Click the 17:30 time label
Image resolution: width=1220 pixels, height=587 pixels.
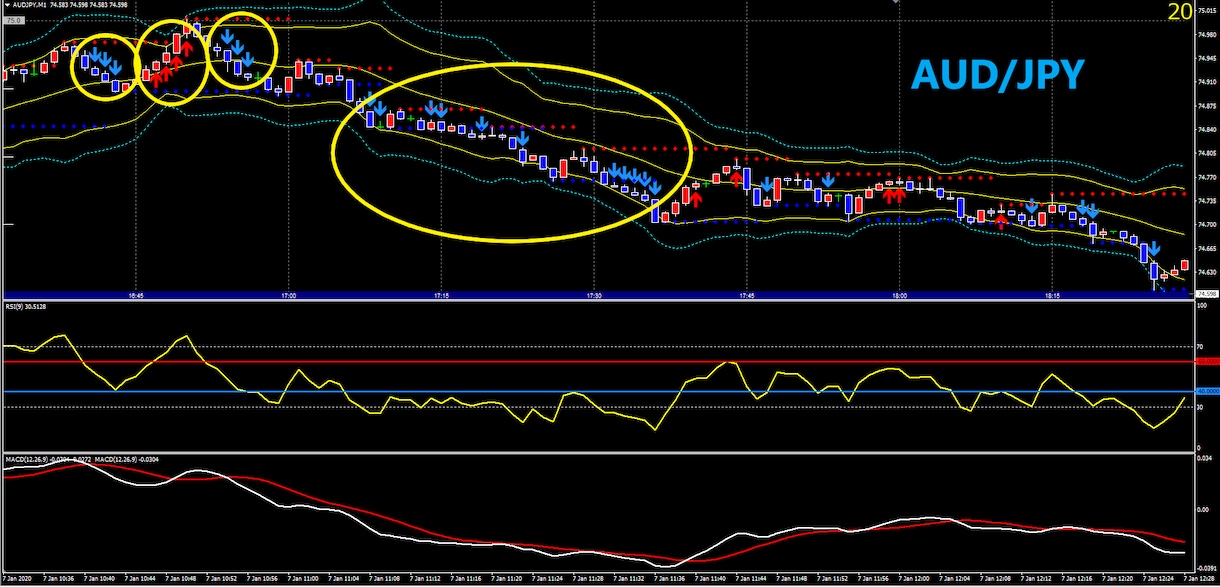[594, 296]
